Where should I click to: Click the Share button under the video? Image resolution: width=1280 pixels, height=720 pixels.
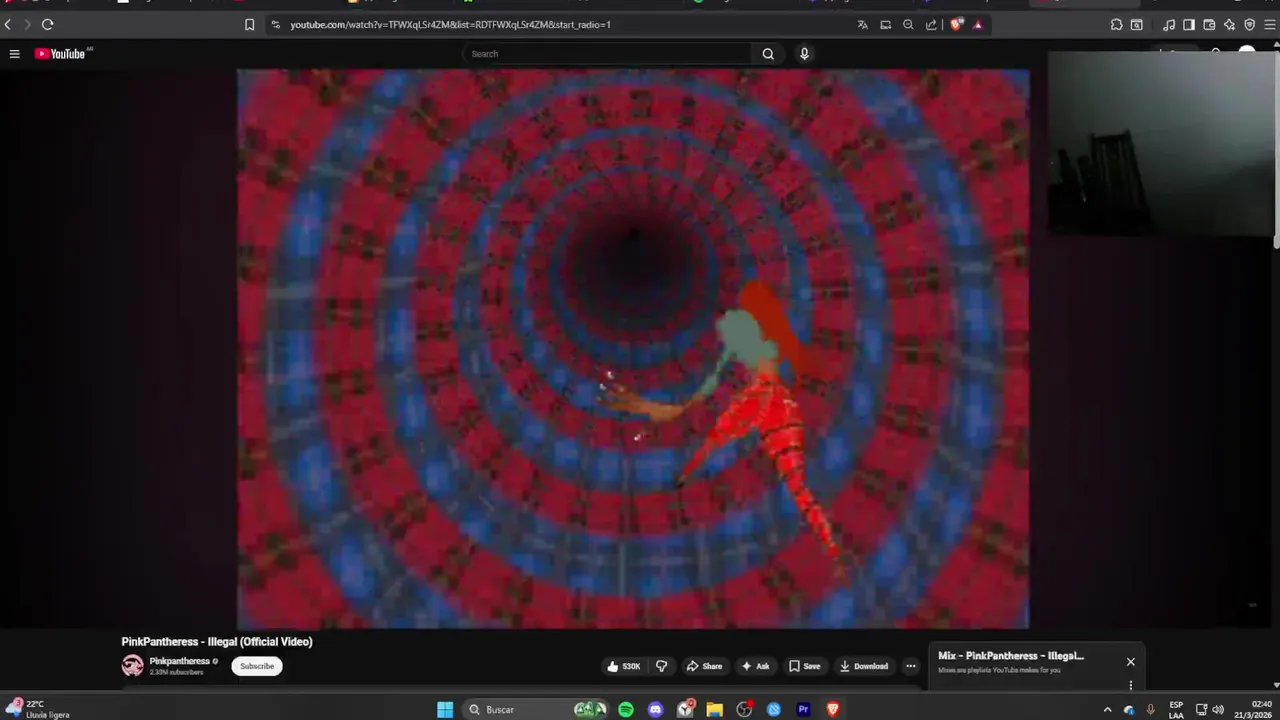[x=704, y=666]
